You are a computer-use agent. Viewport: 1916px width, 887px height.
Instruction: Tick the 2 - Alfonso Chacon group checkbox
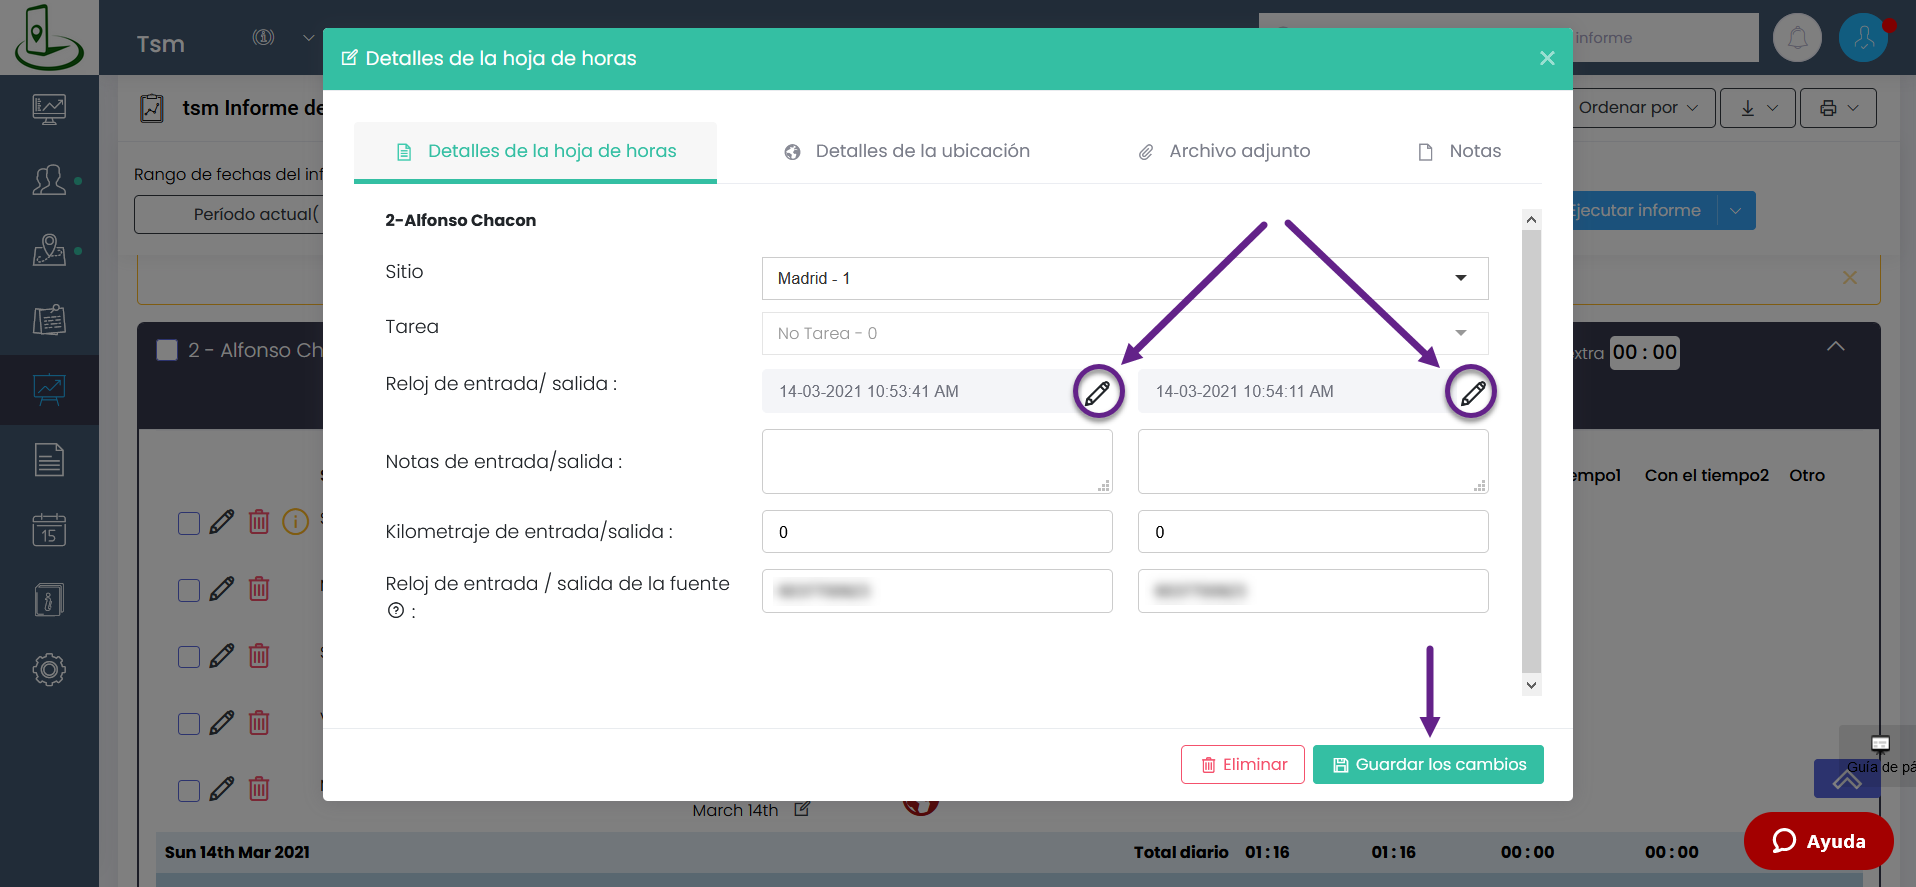167,350
